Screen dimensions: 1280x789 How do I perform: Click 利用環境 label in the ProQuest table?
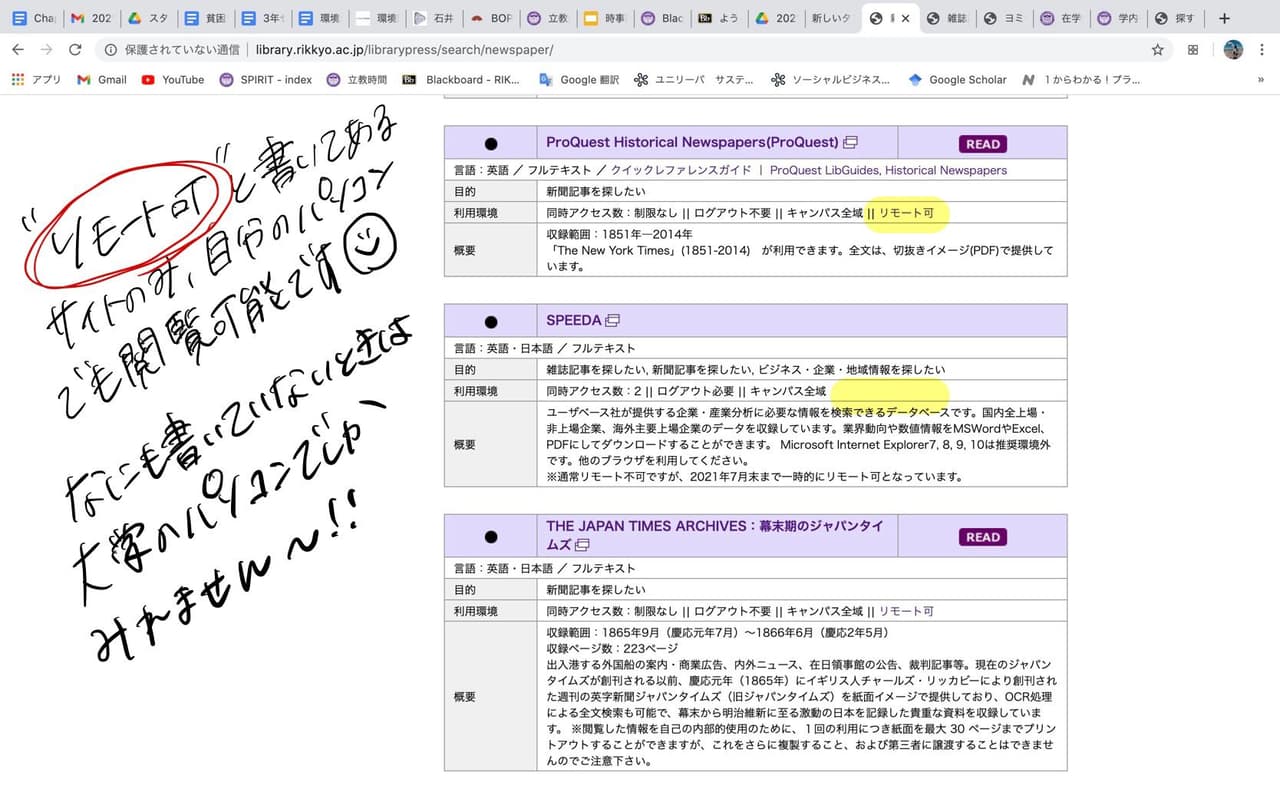[475, 213]
